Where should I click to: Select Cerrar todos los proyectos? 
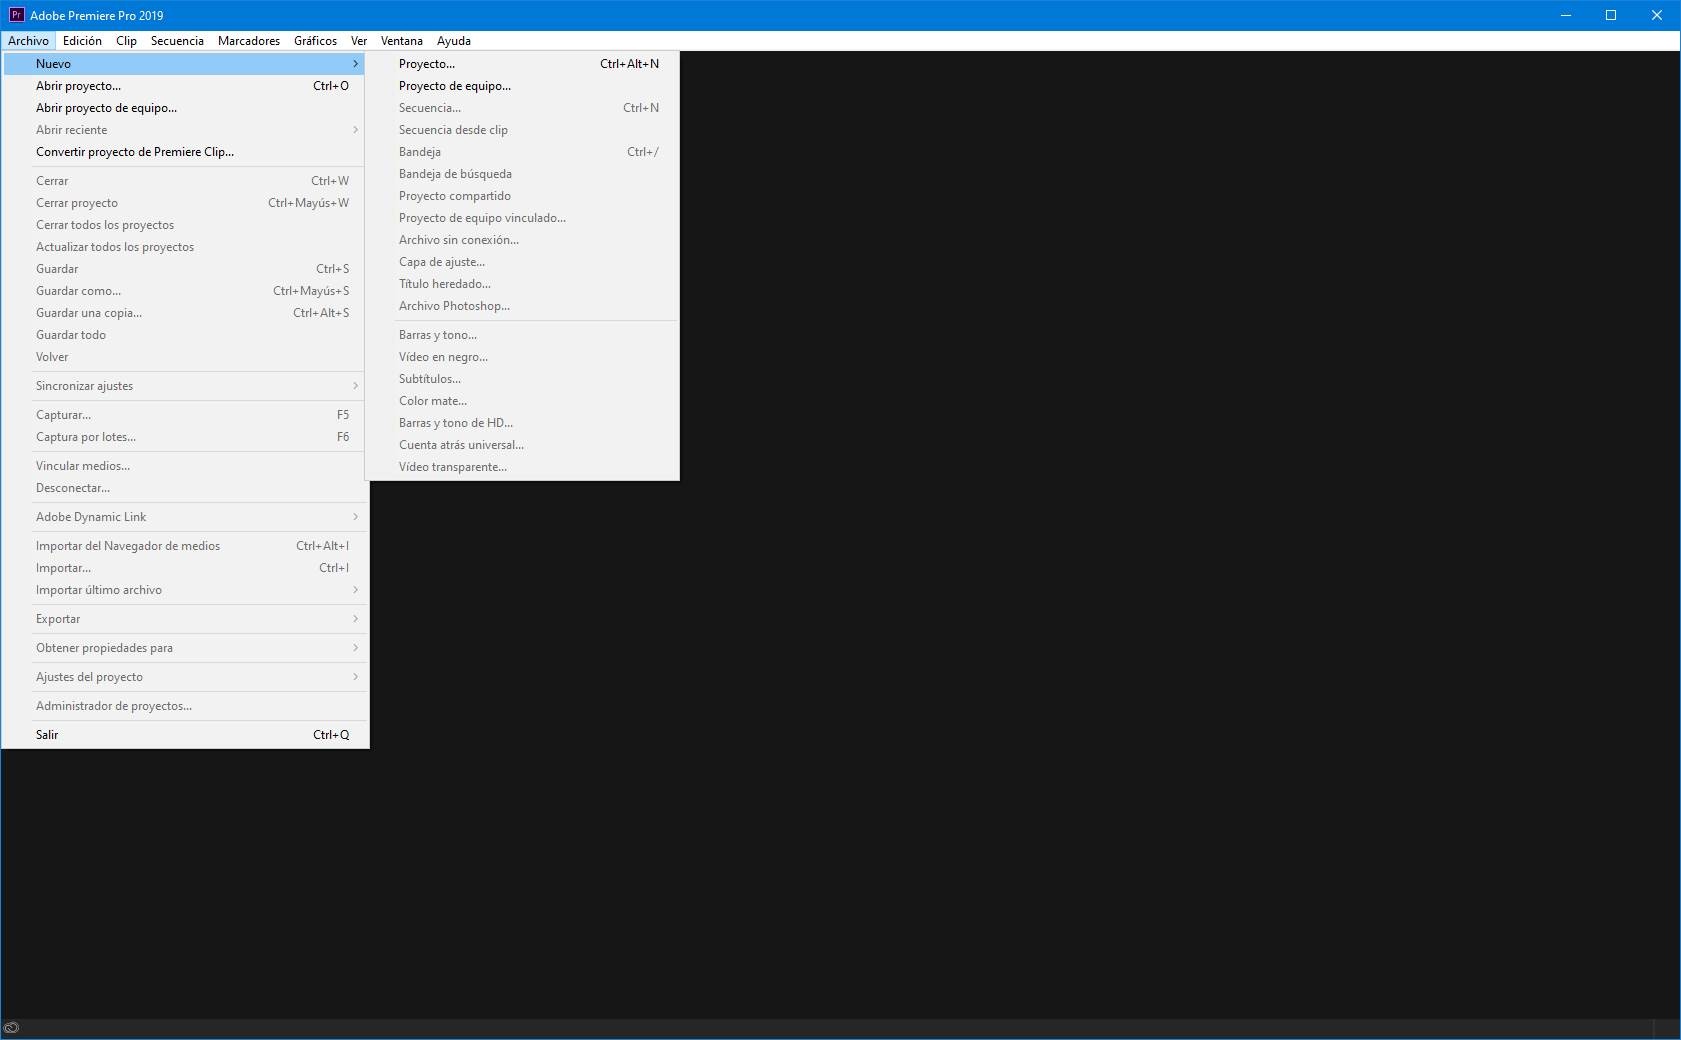pyautogui.click(x=186, y=225)
